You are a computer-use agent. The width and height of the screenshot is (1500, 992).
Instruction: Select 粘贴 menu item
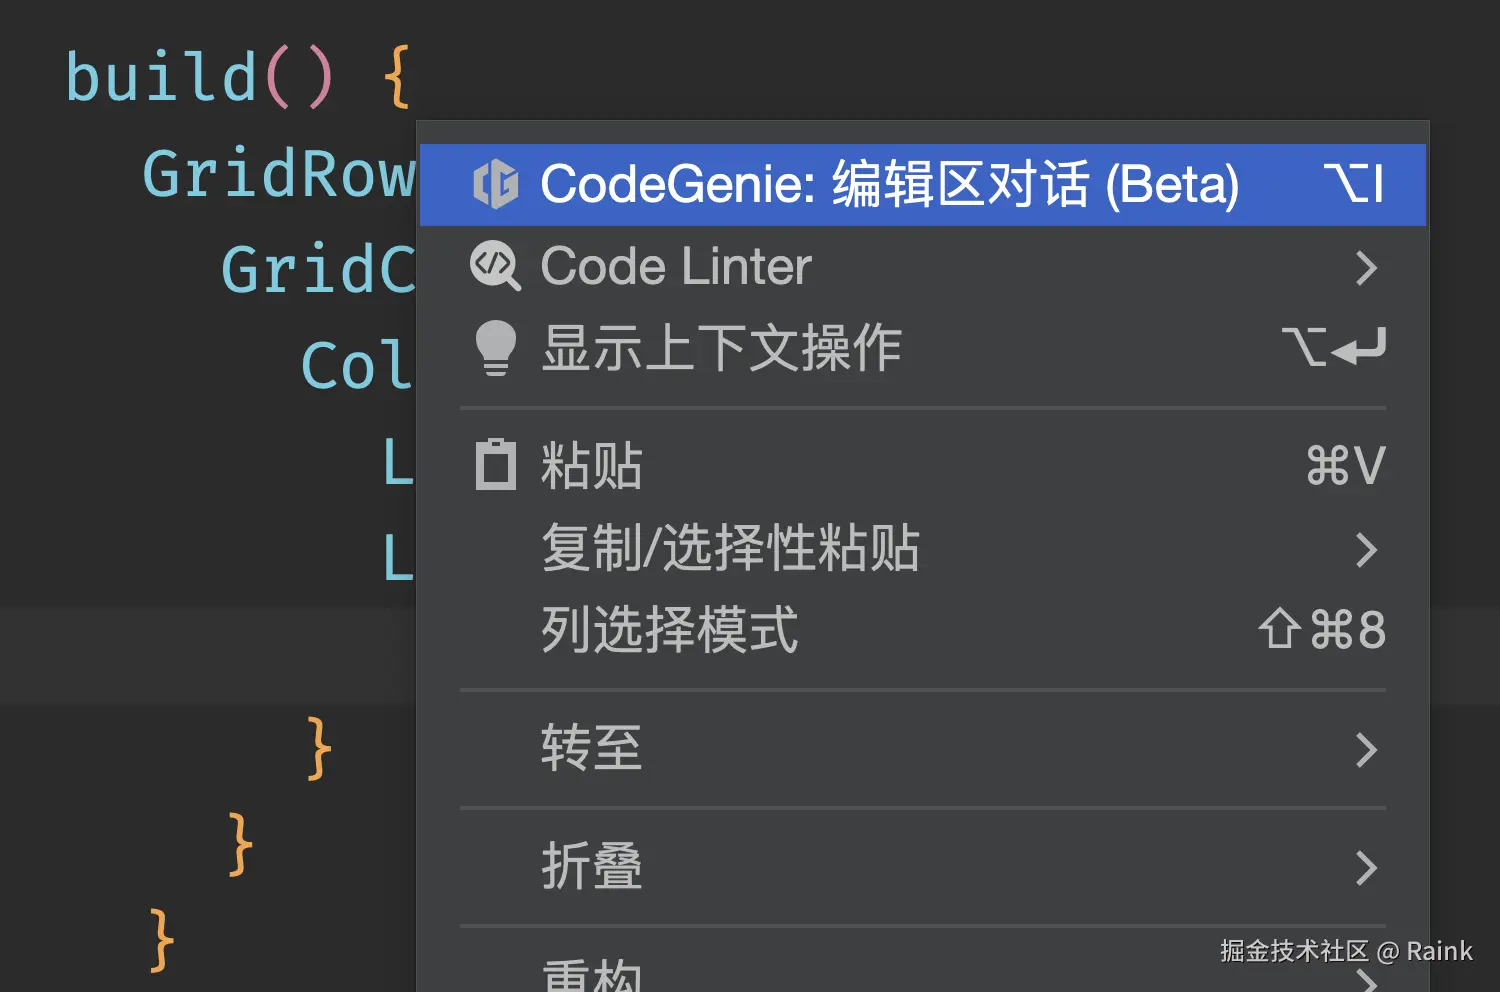pos(591,466)
